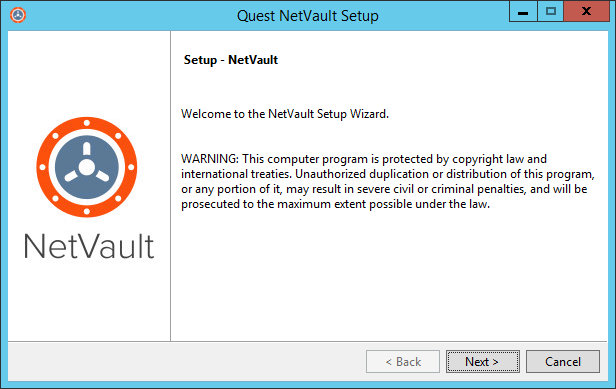Click the Setup - NetVault heading

231,60
